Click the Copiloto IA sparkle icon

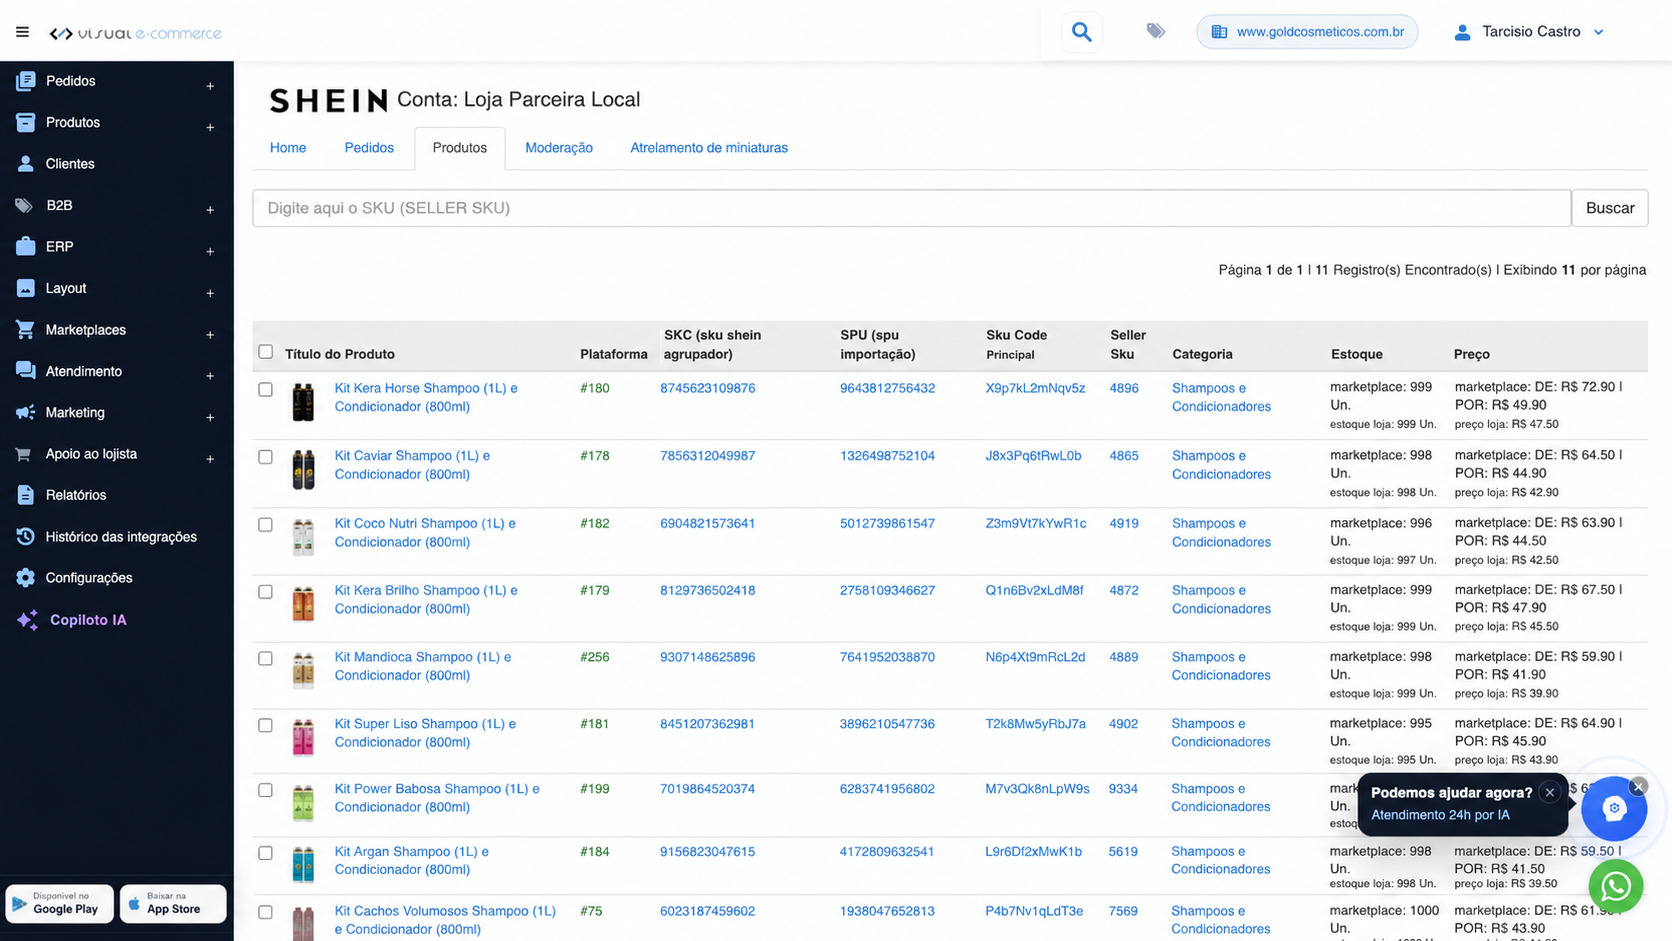[x=28, y=620]
